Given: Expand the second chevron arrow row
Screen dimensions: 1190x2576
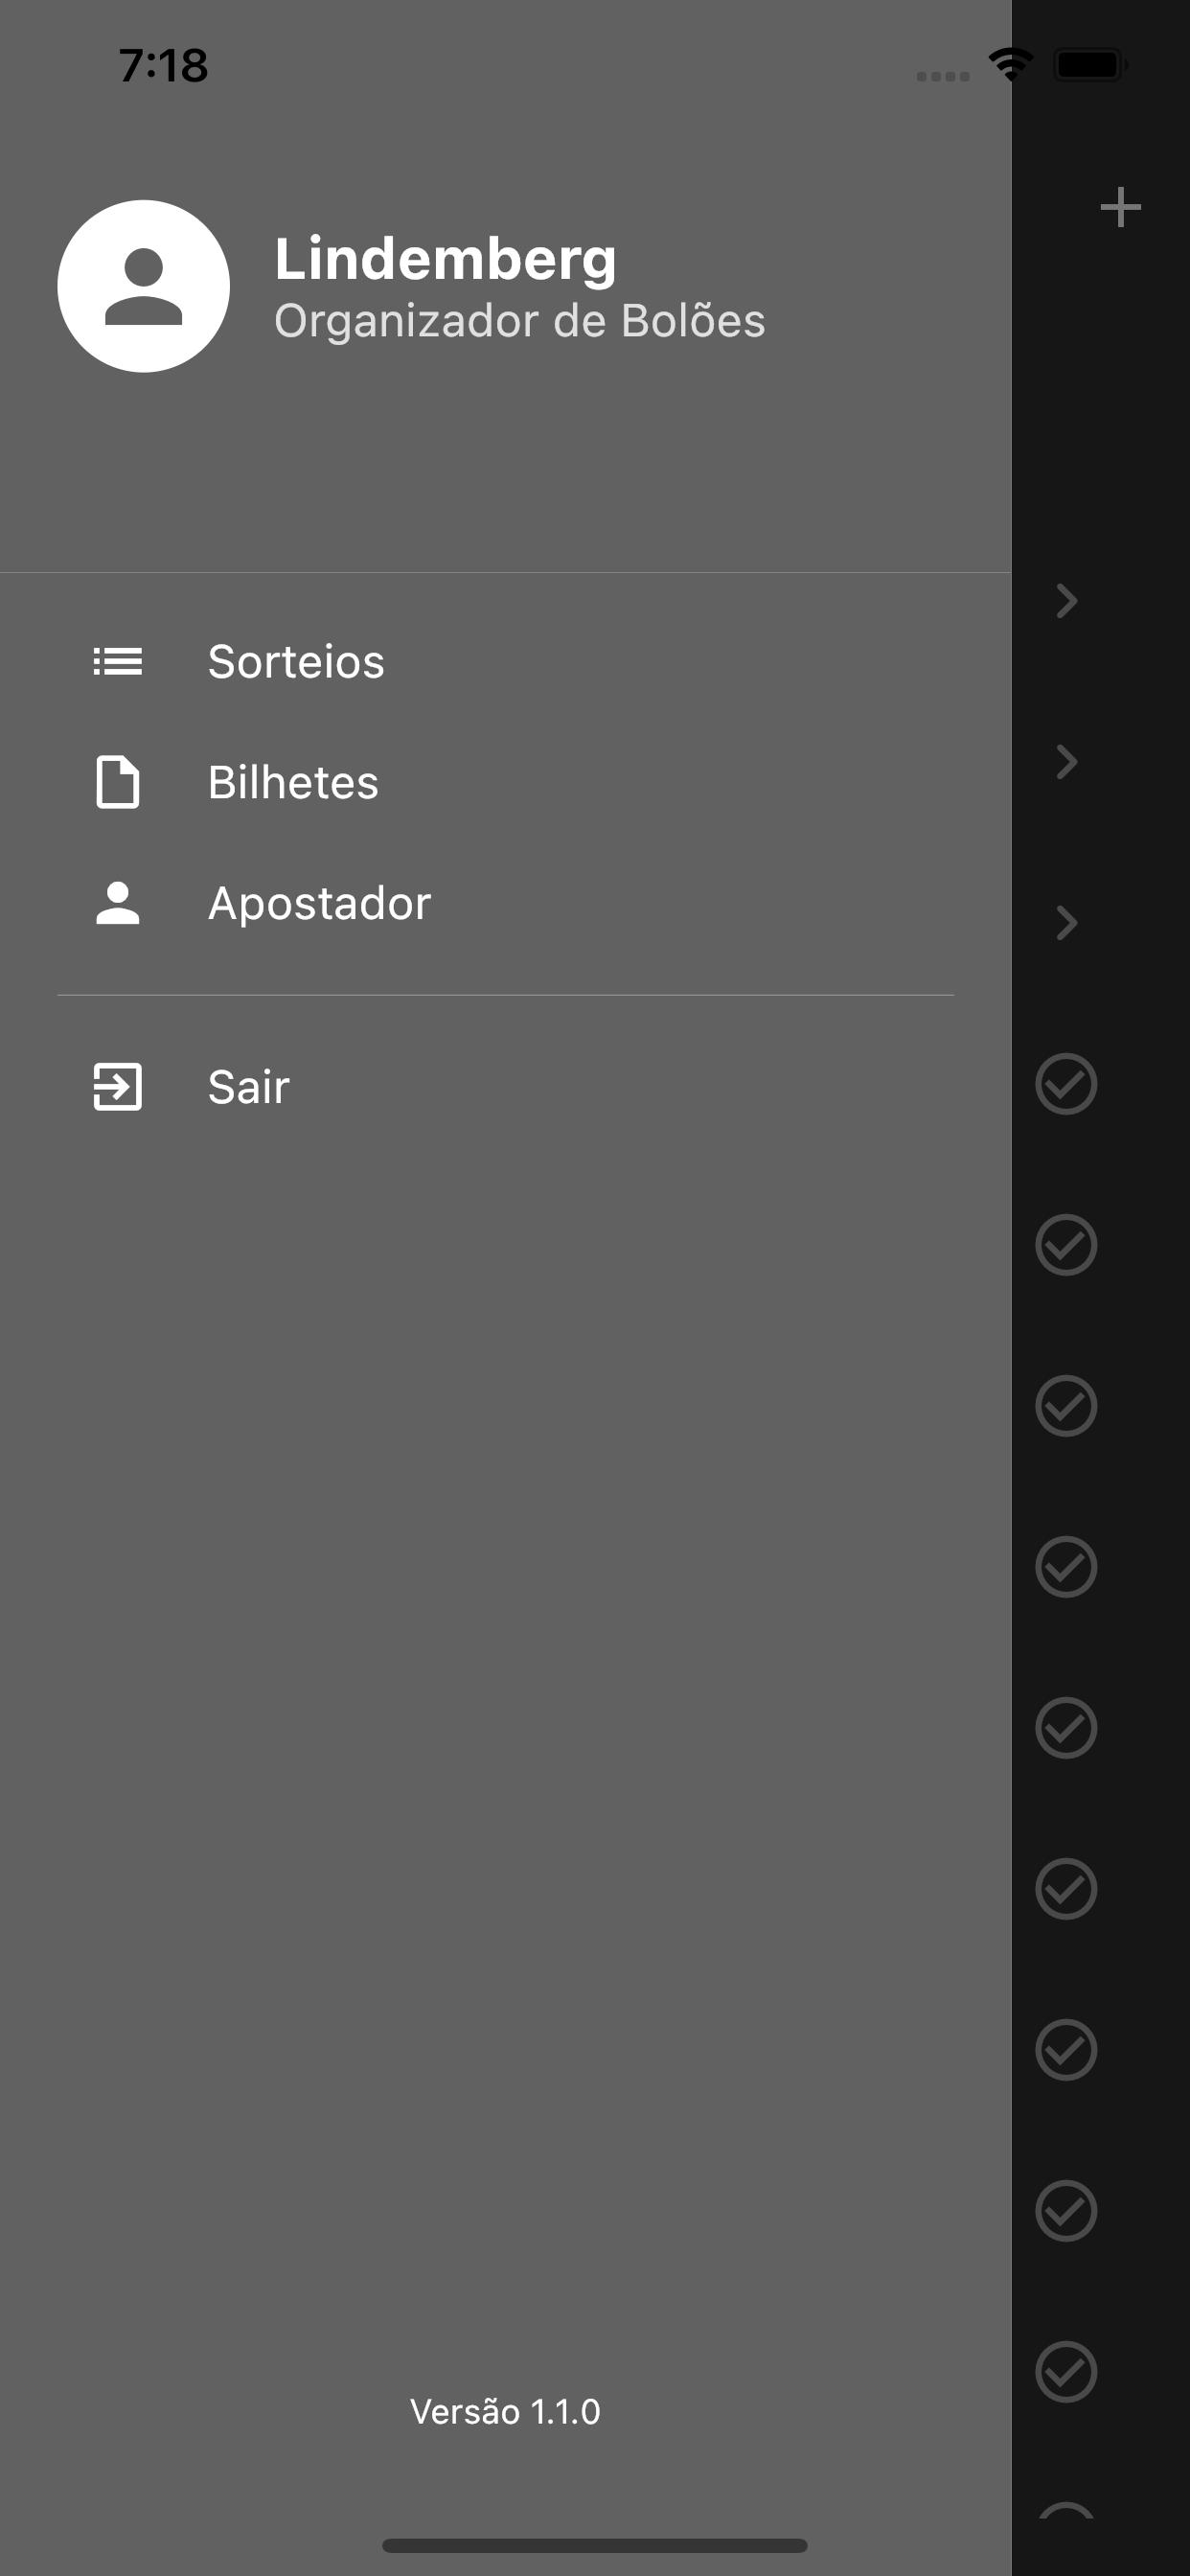Looking at the screenshot, I should coord(1066,762).
